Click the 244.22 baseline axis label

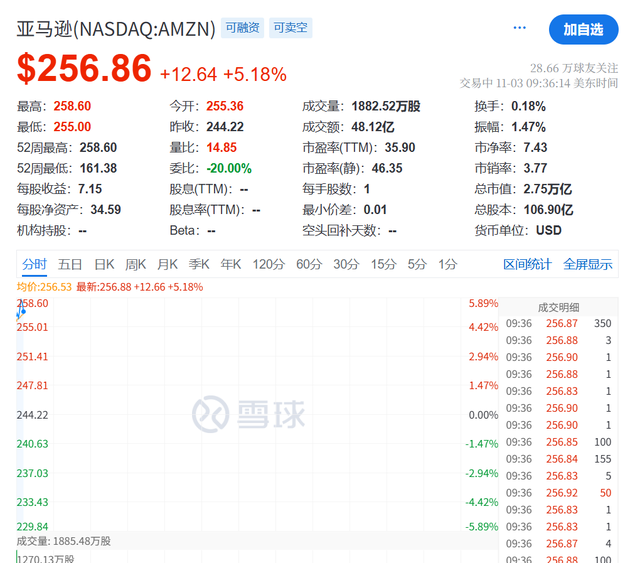coord(32,415)
